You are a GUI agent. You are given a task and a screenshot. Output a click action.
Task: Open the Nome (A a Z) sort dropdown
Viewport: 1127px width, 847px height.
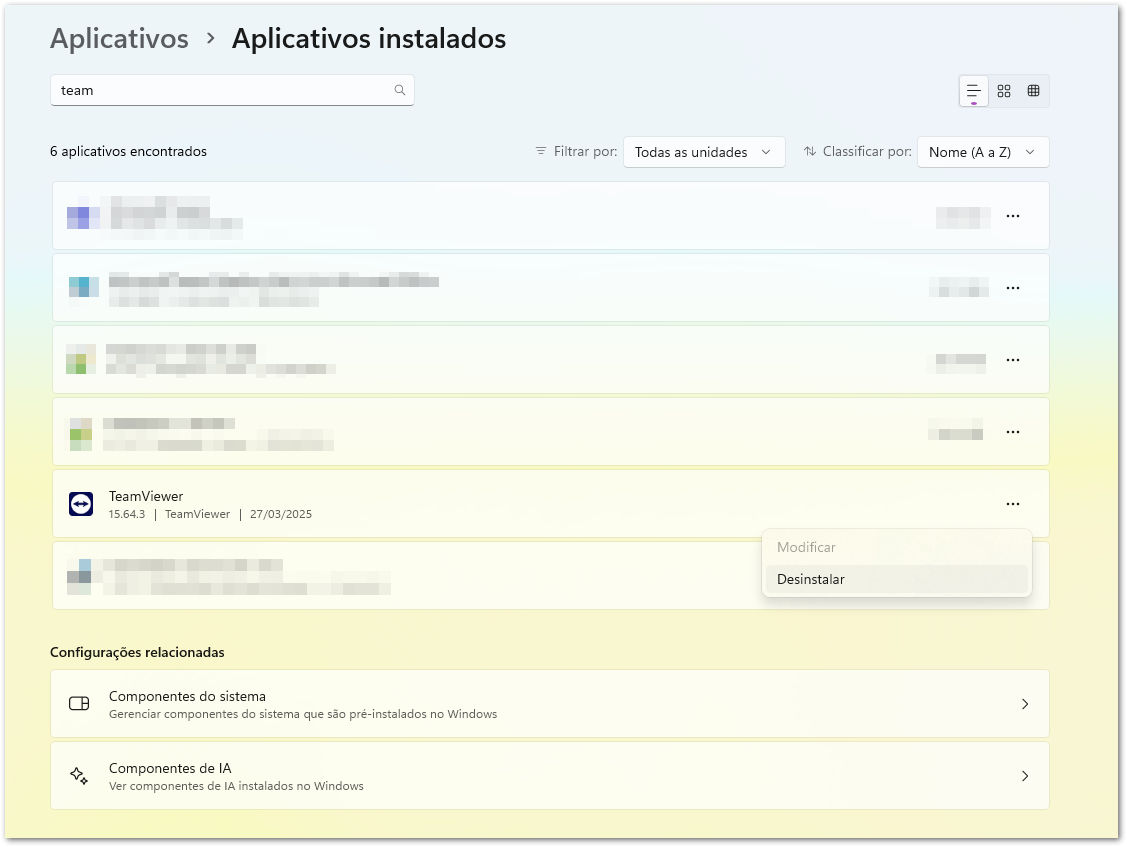pyautogui.click(x=983, y=152)
